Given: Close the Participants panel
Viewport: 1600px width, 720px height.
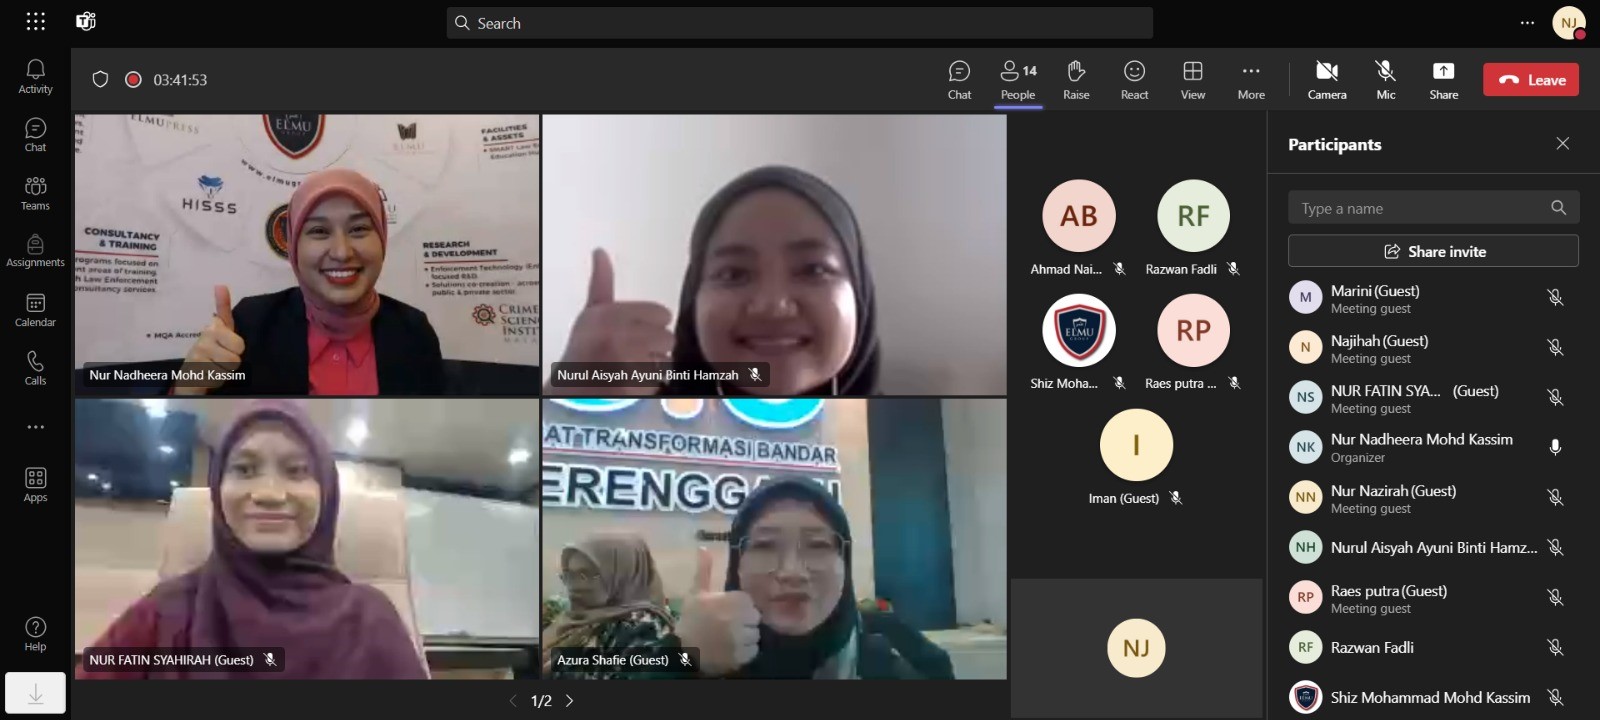Looking at the screenshot, I should pos(1562,144).
